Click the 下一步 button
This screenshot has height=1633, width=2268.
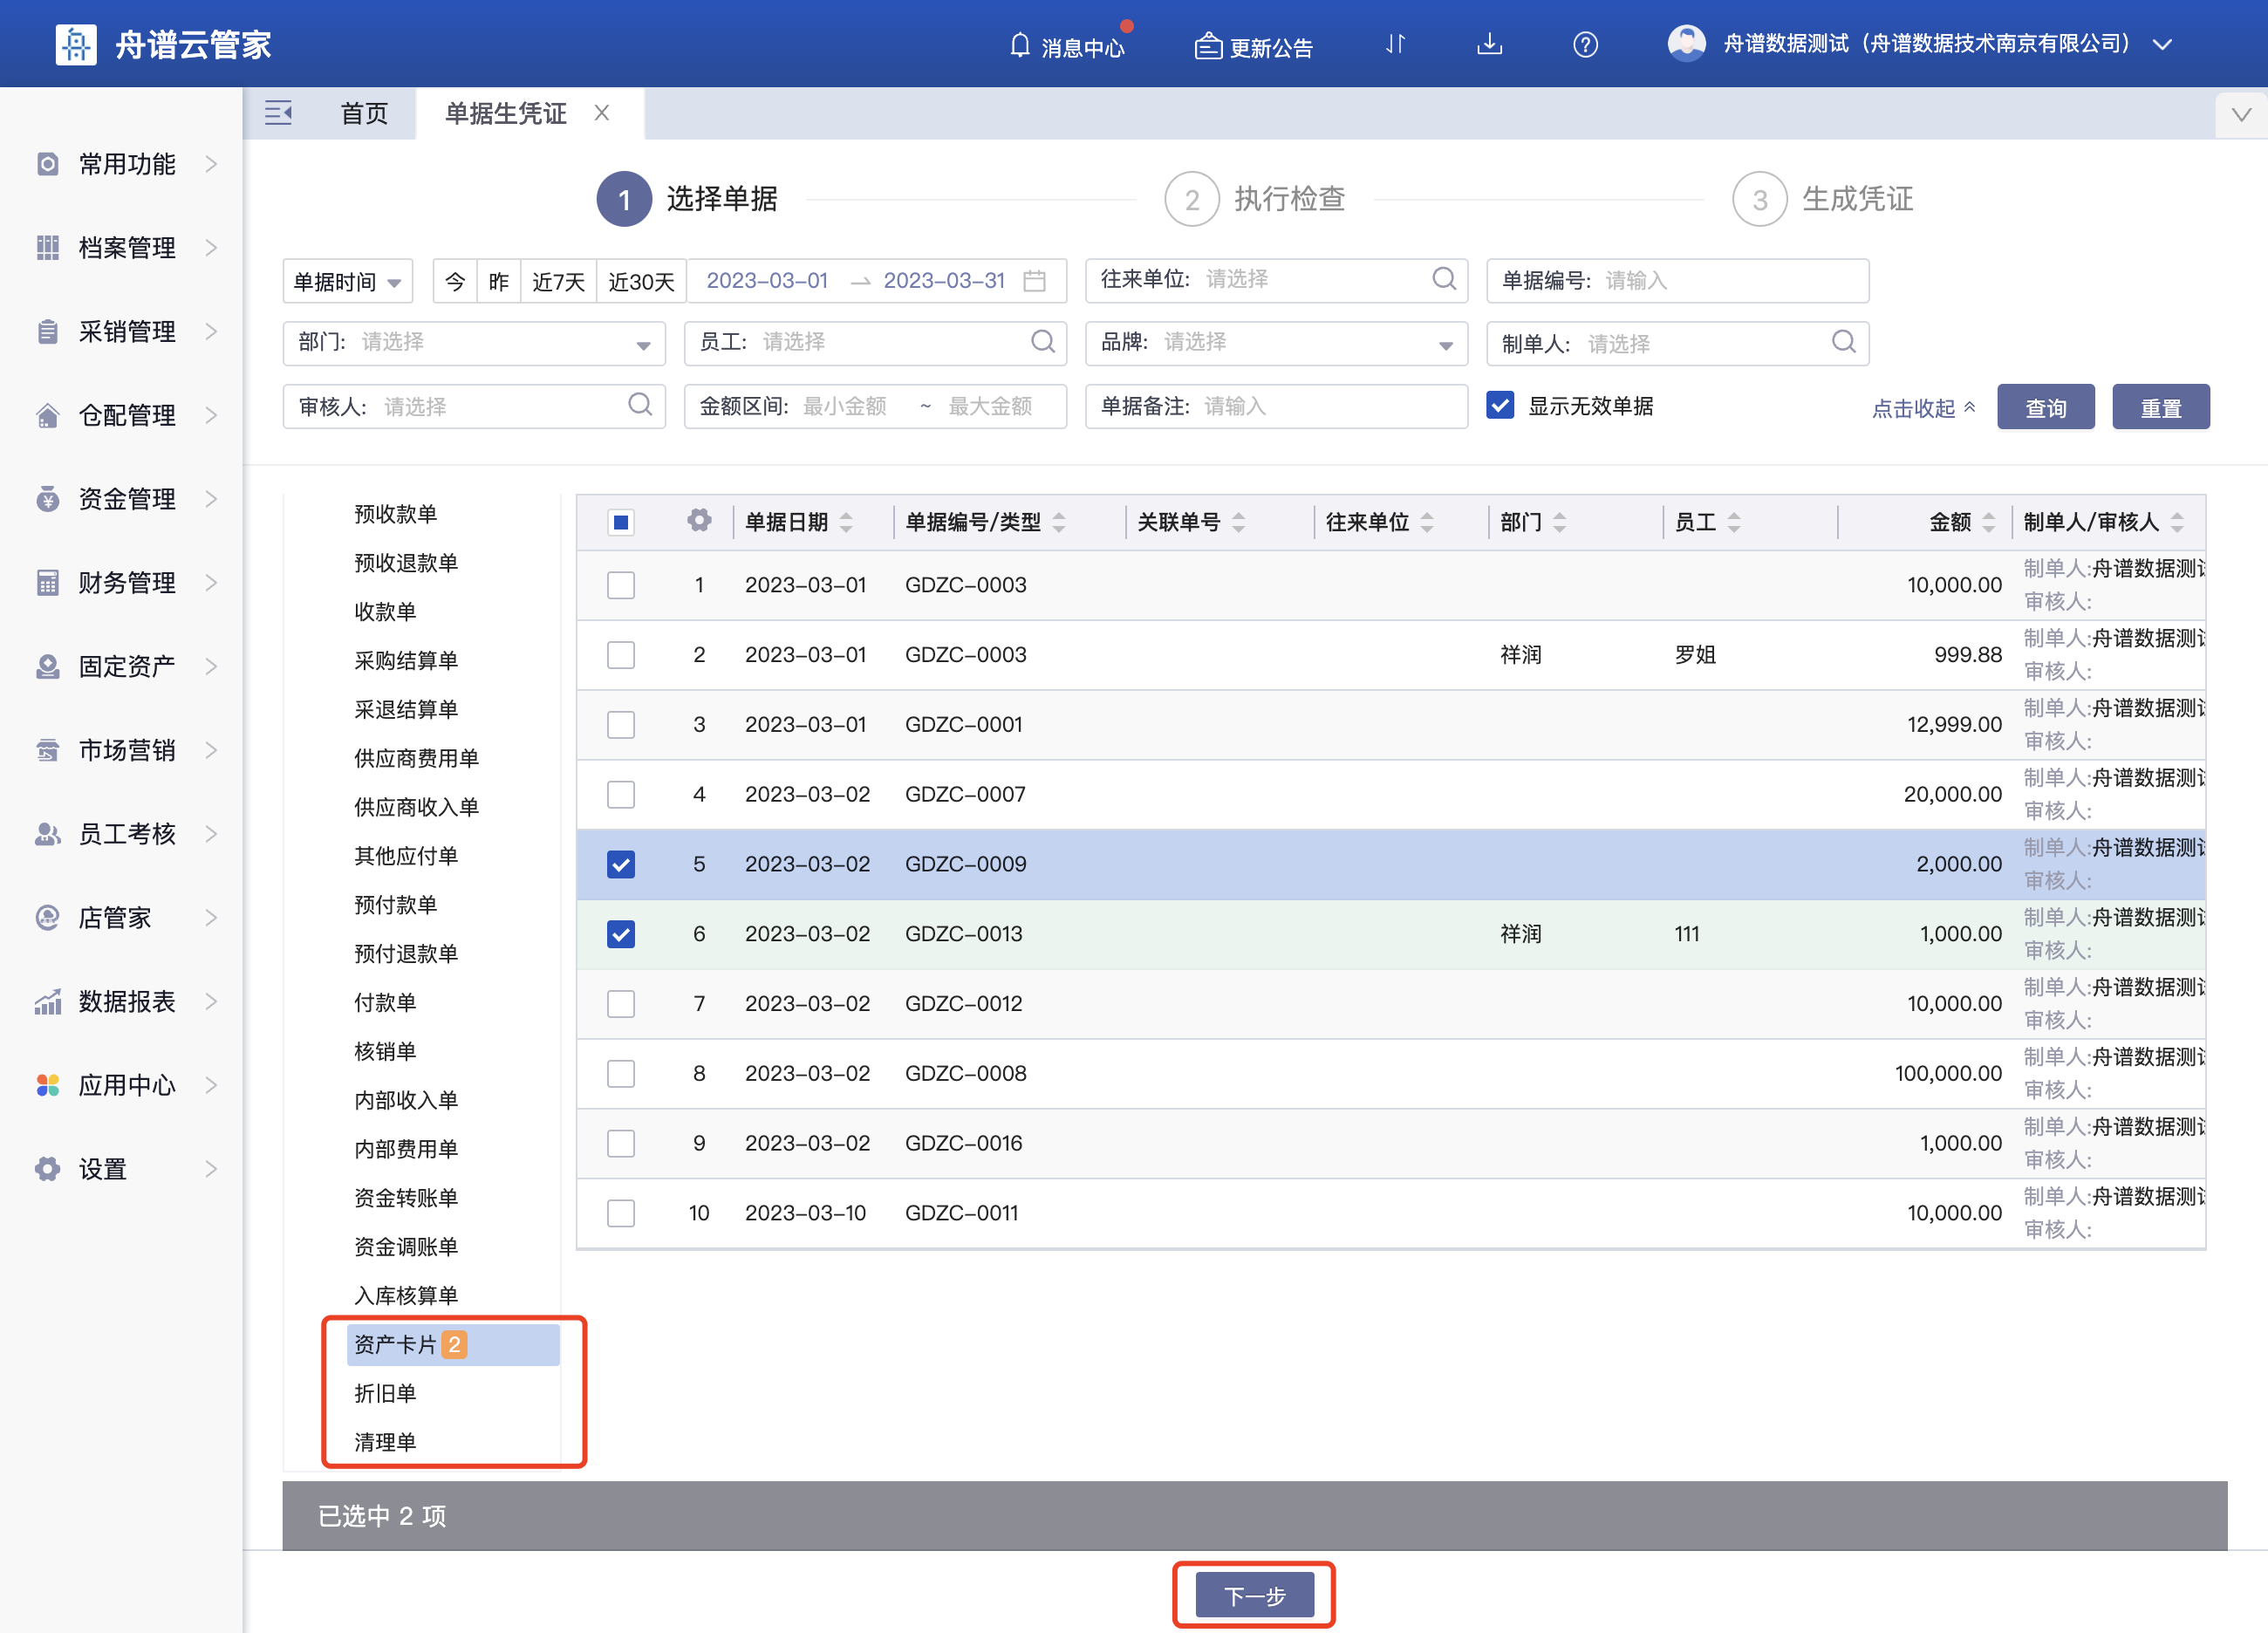[x=1254, y=1595]
